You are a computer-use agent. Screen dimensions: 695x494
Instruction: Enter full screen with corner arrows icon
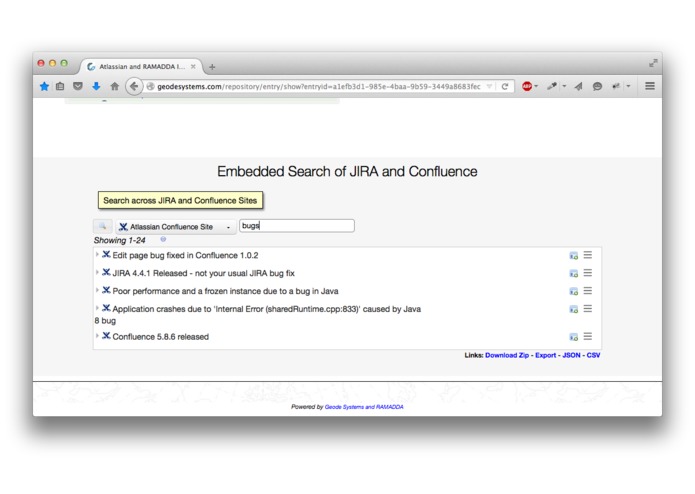(x=653, y=63)
